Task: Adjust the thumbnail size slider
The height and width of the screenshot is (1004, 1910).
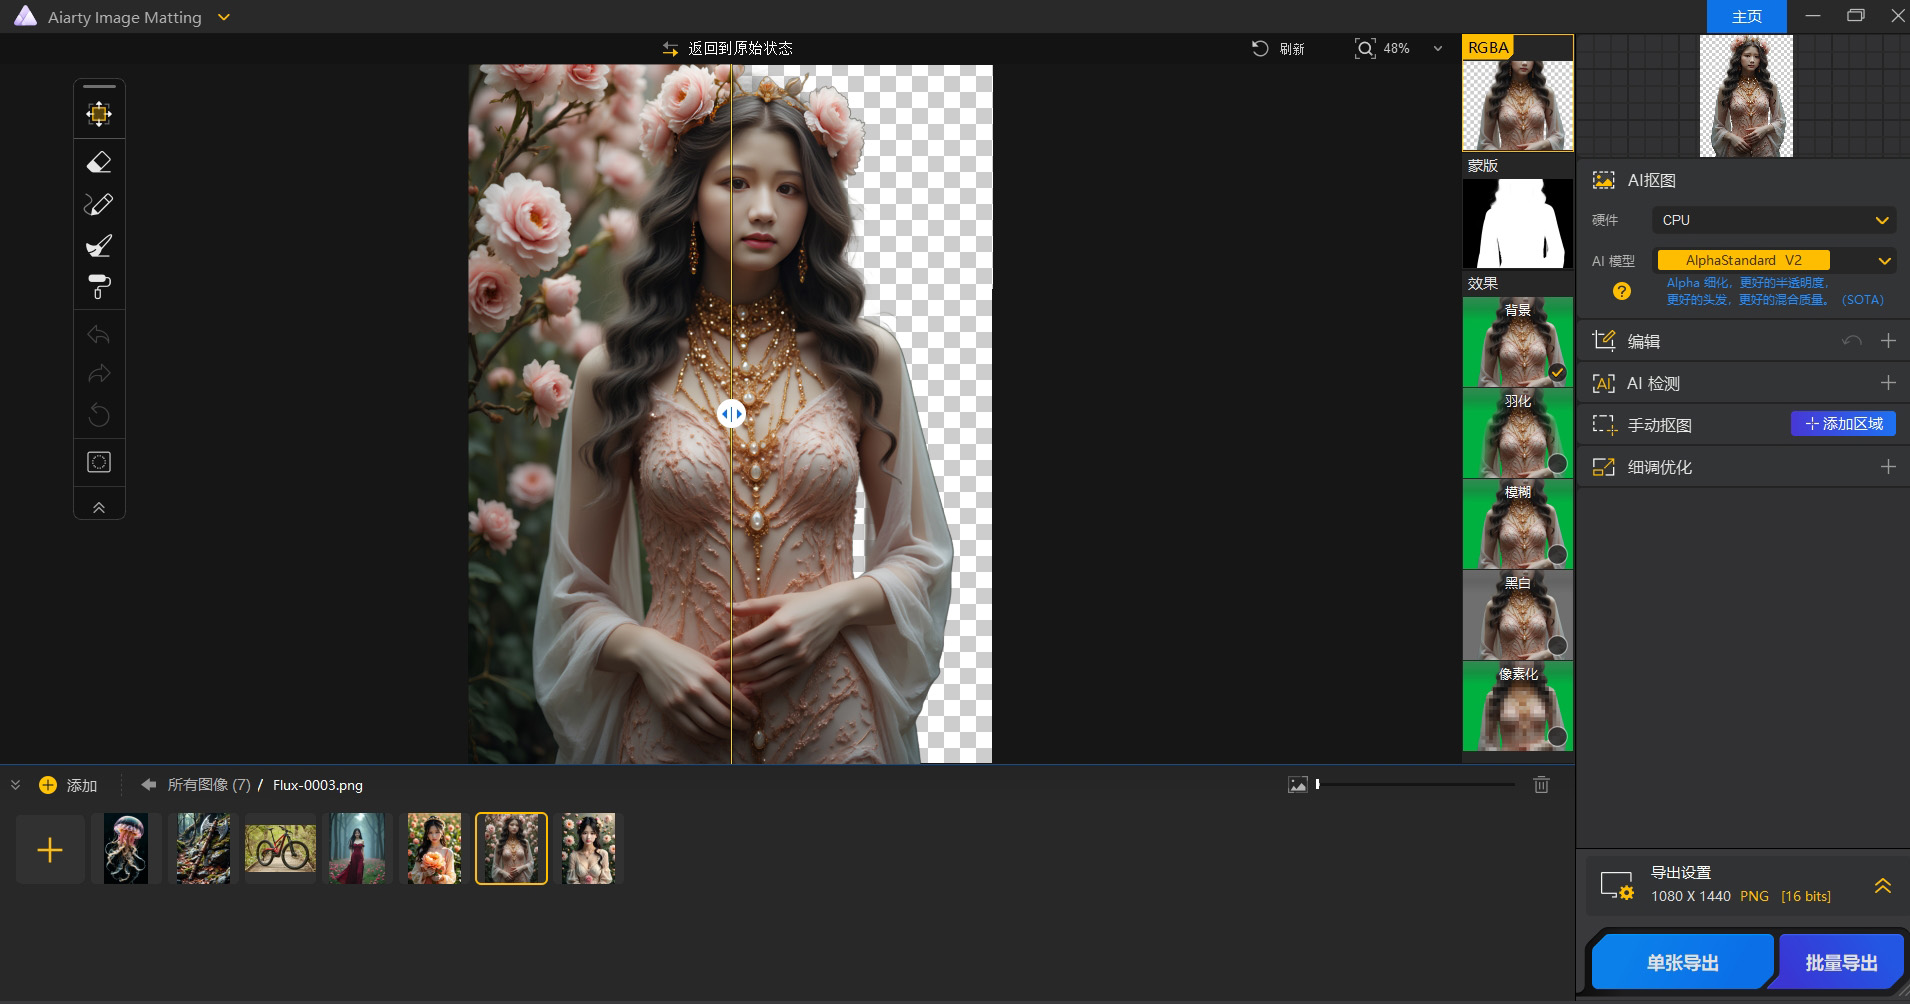Action: click(x=1415, y=785)
